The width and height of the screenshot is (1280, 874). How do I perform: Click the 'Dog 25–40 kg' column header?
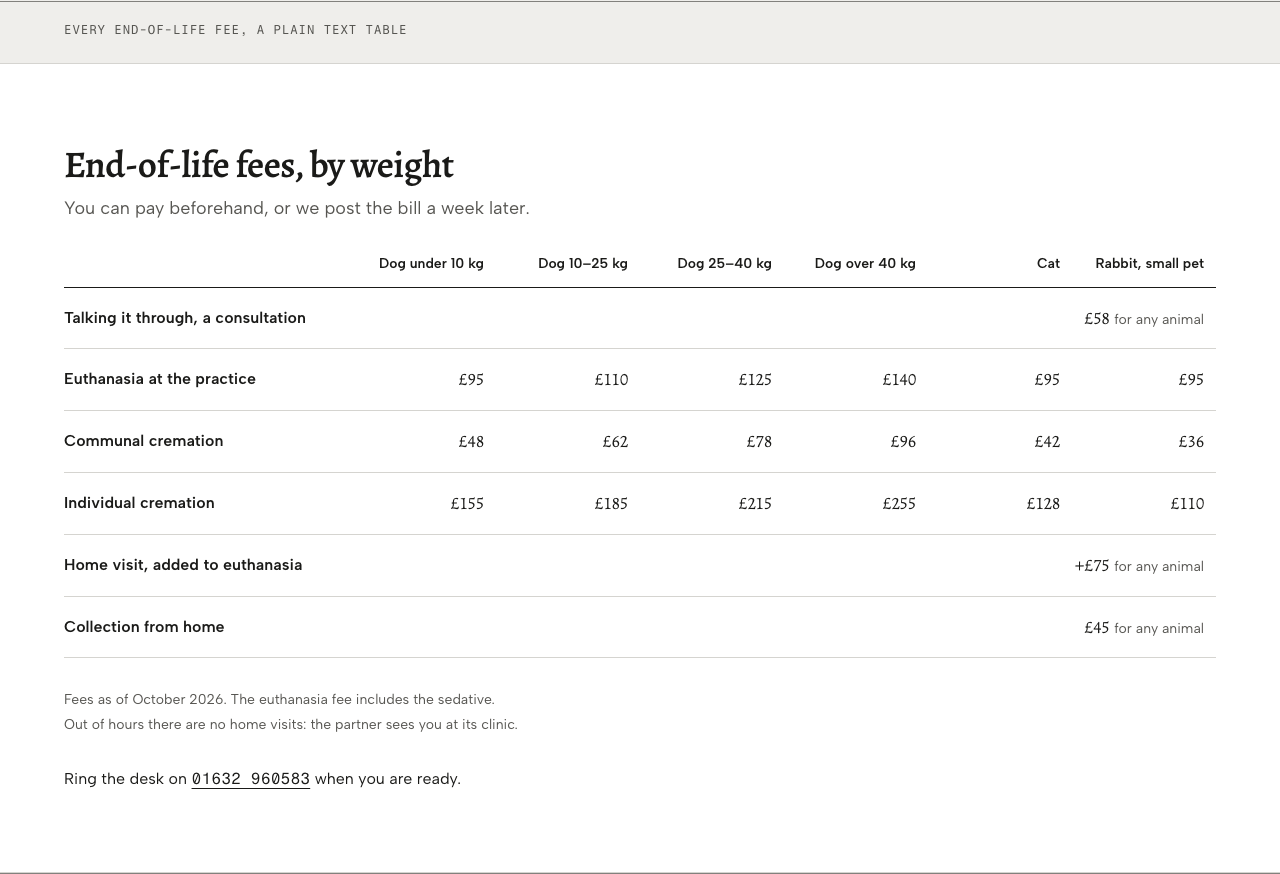click(x=724, y=264)
